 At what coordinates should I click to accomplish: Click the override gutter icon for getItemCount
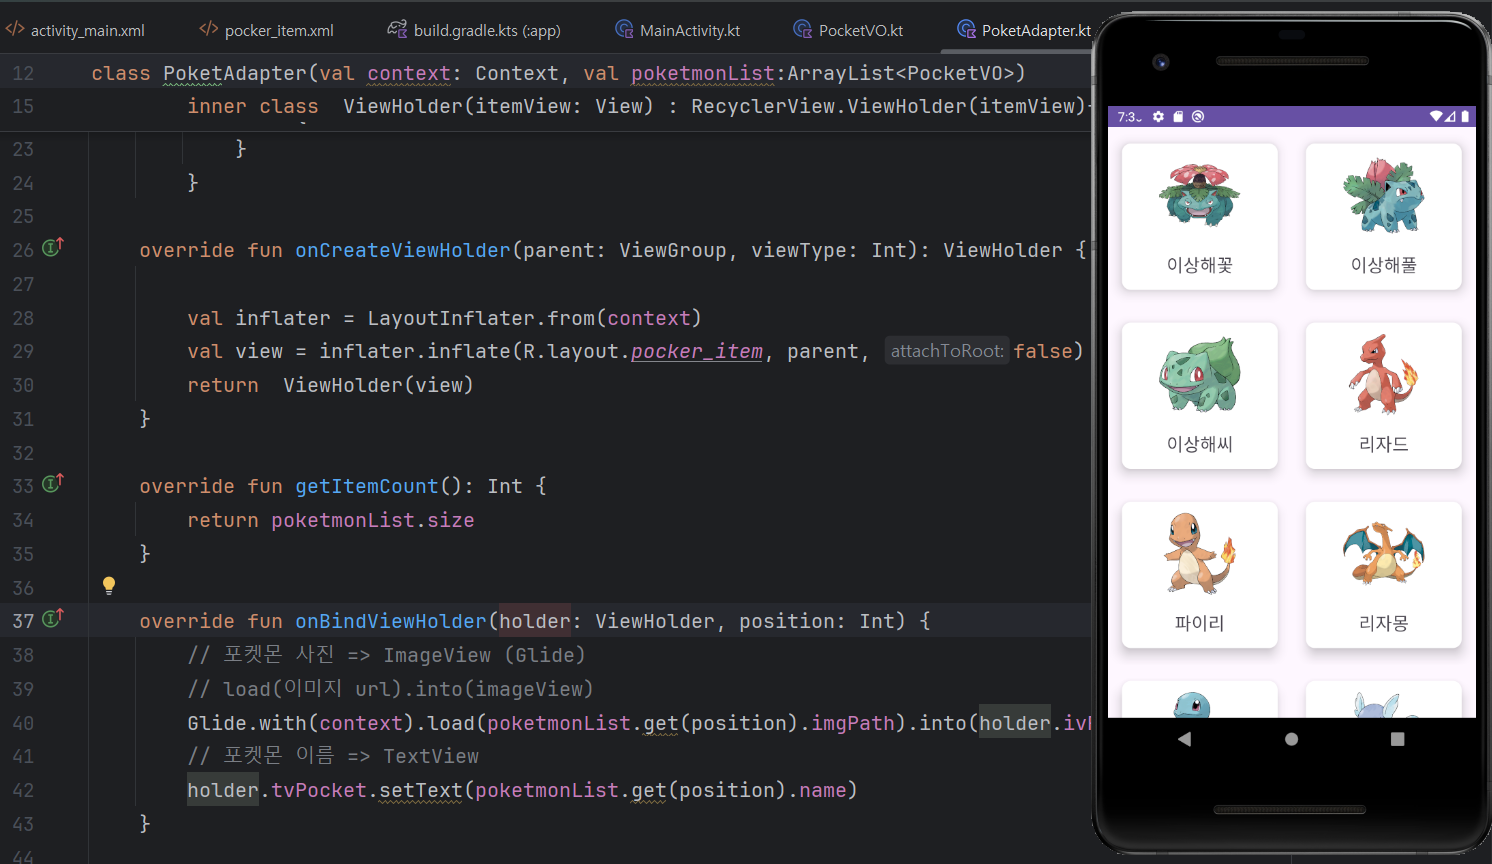point(53,483)
